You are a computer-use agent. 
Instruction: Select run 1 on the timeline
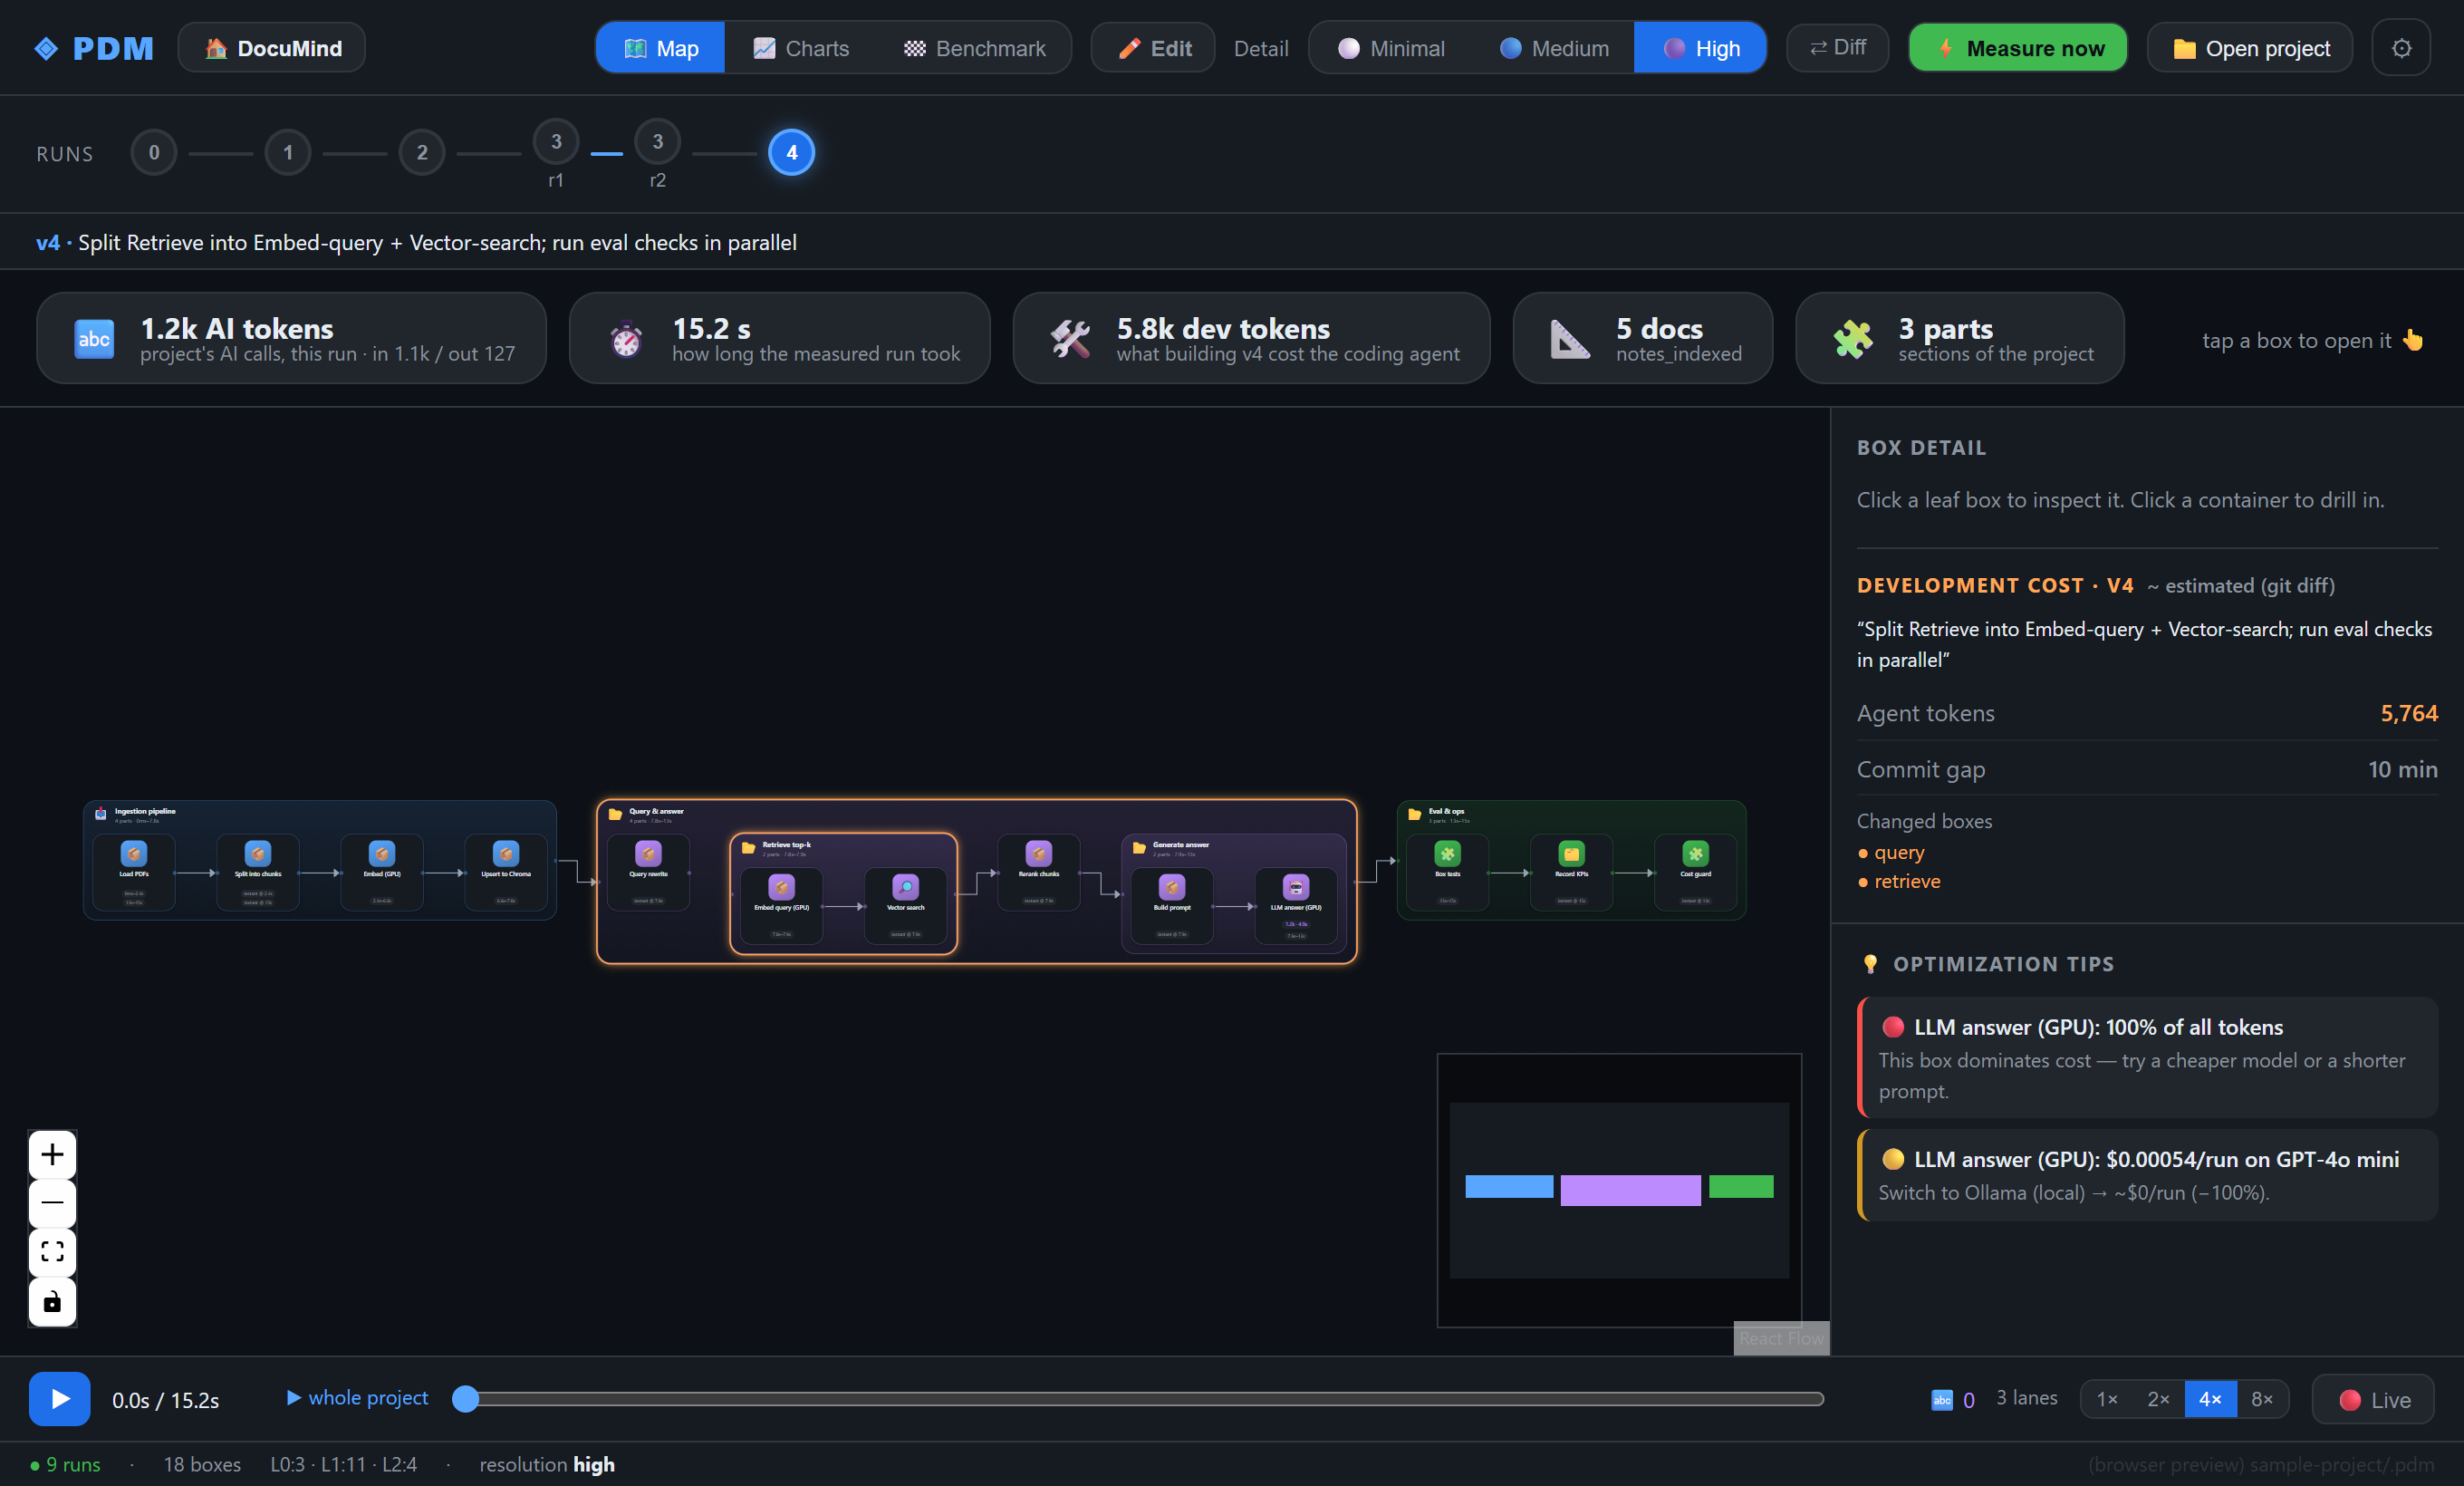[288, 152]
